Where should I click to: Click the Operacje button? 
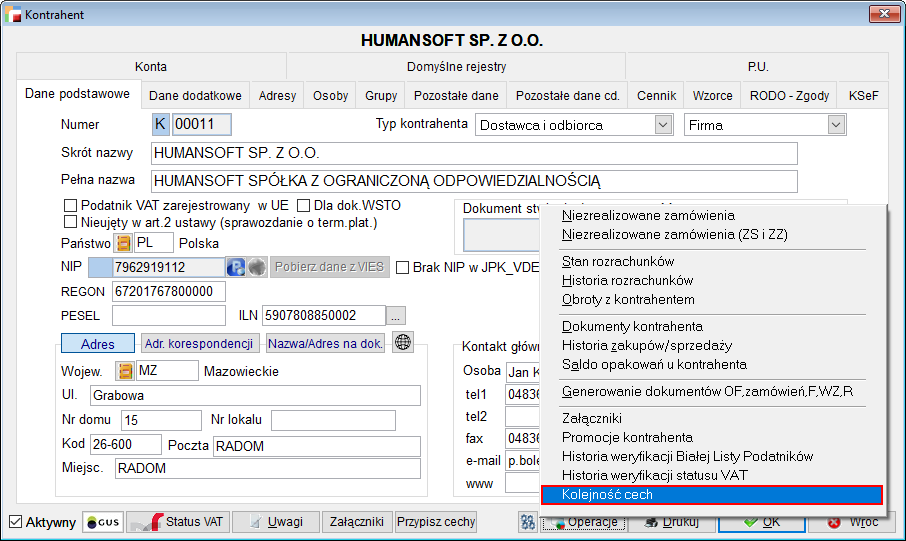(x=584, y=522)
